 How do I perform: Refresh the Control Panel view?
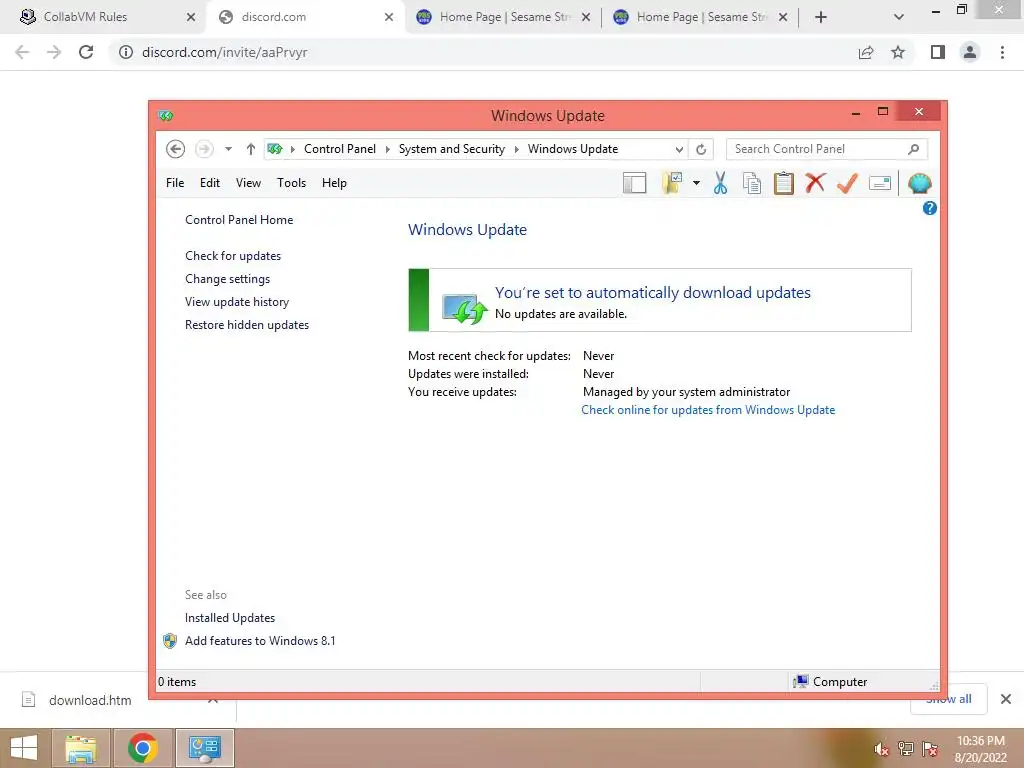coord(701,150)
